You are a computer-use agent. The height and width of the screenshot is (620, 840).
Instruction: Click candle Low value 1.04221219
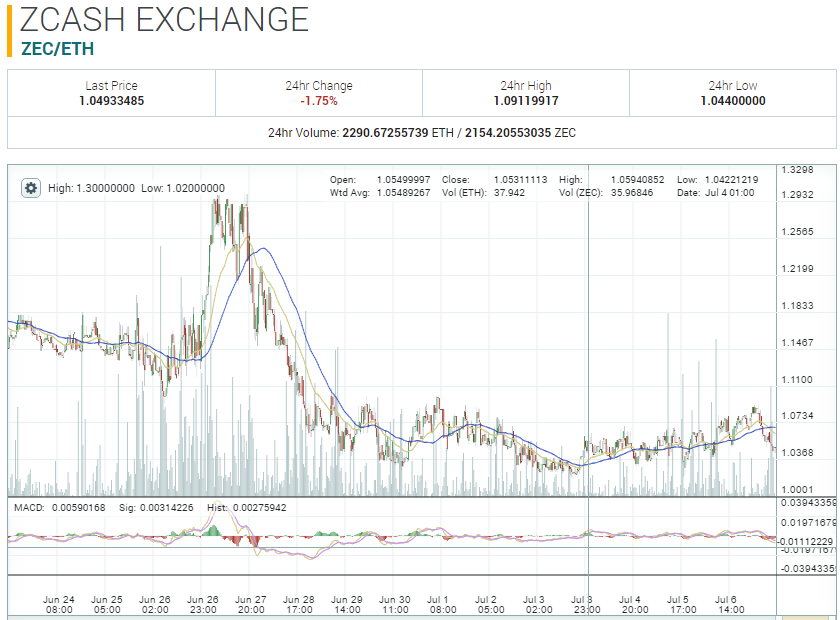(731, 180)
